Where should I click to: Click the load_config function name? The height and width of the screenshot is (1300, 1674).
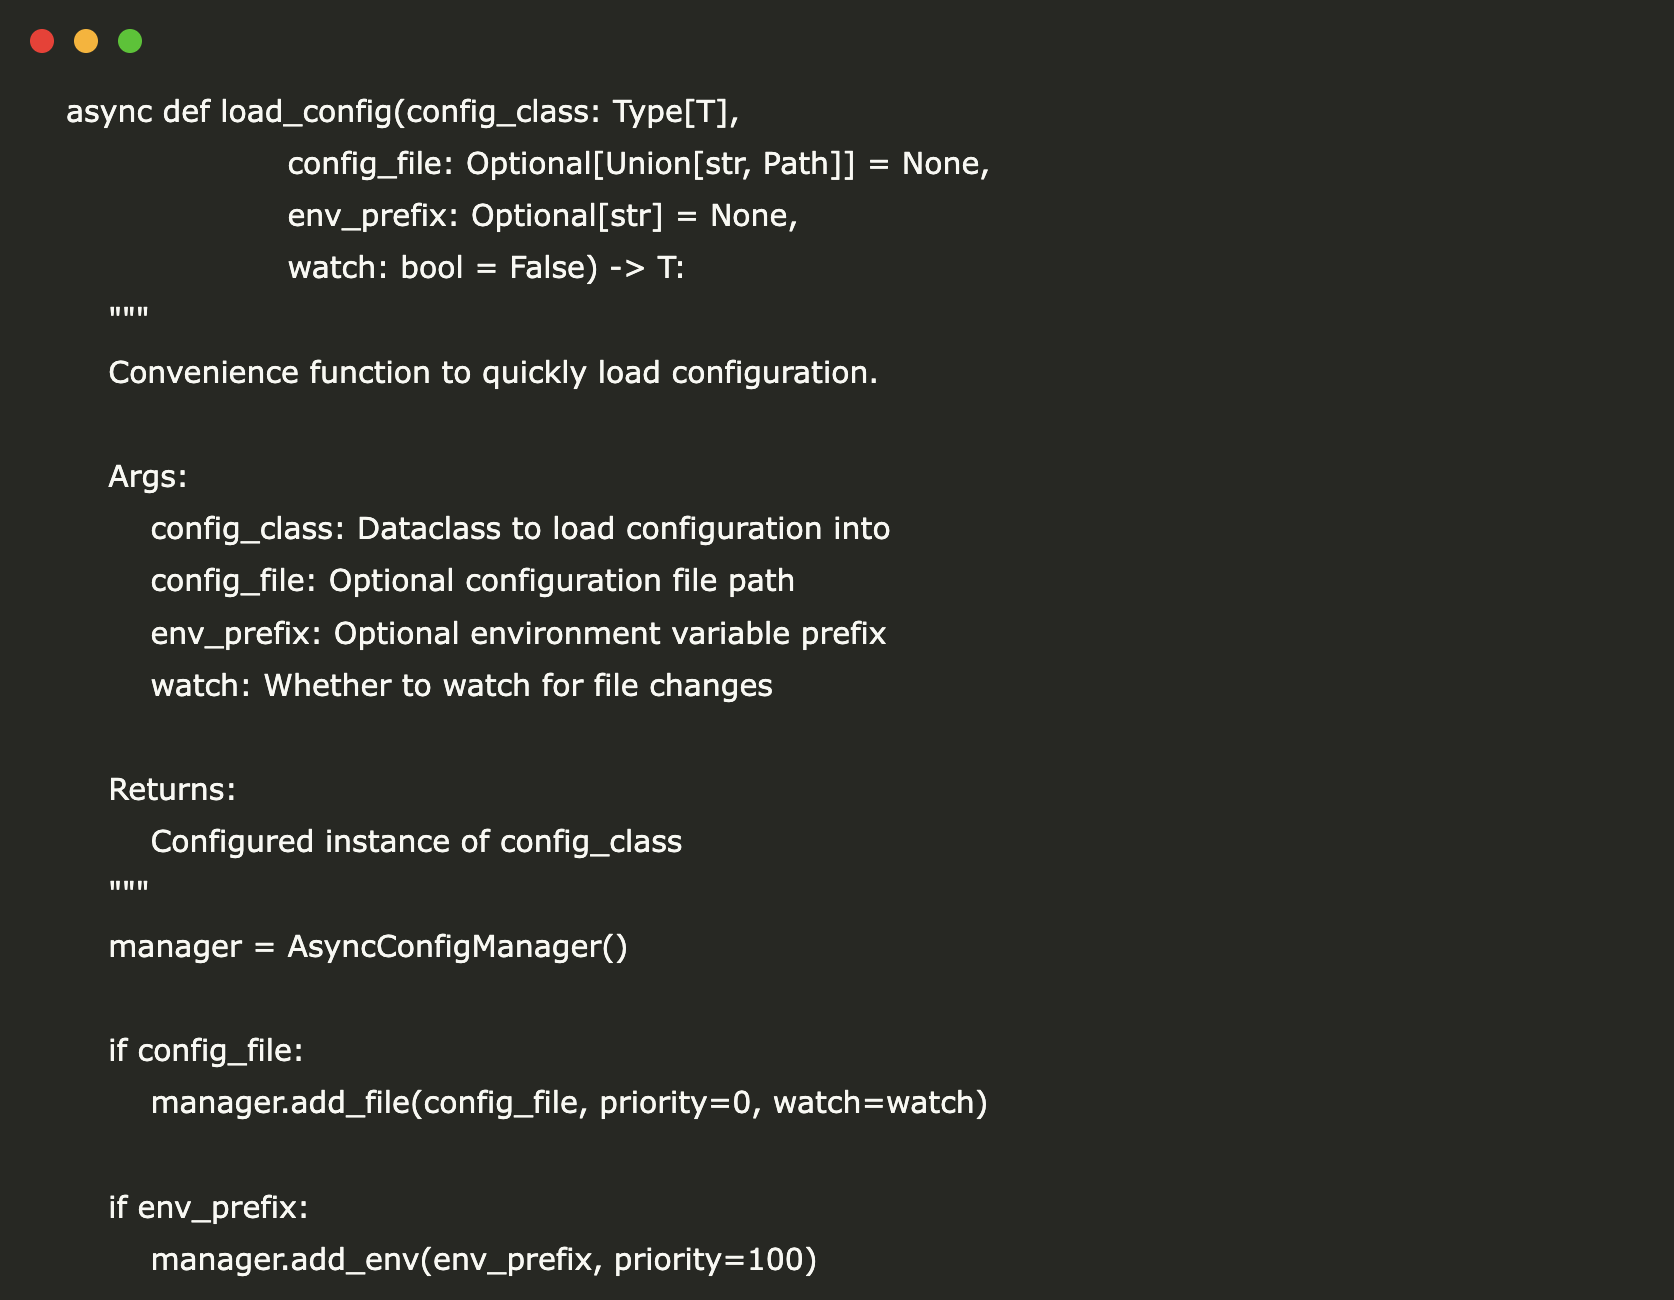(306, 112)
